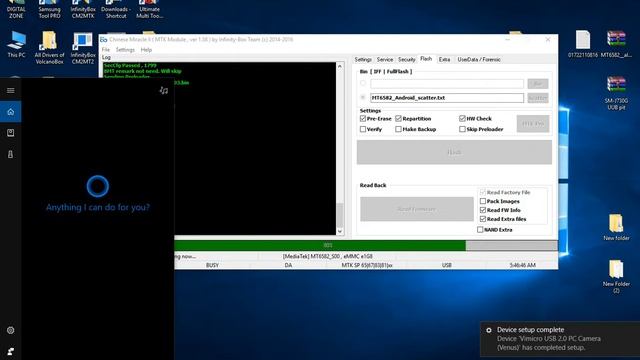The width and height of the screenshot is (640, 360).
Task: Enable the NAND Extra checkbox
Action: (480, 229)
